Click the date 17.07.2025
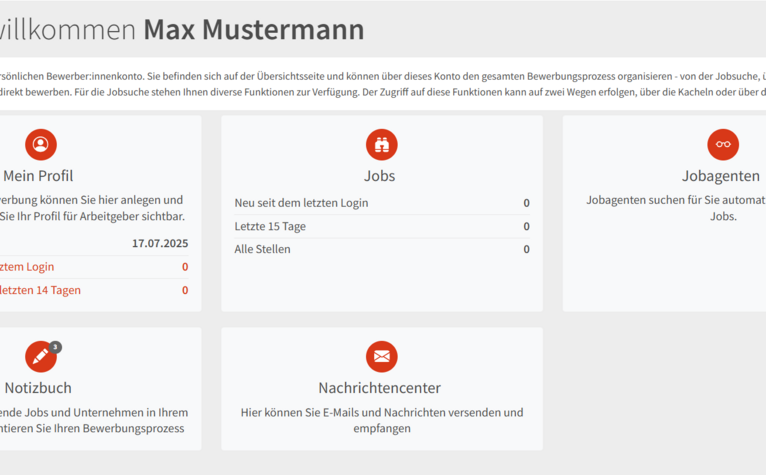The width and height of the screenshot is (766, 475). tap(160, 243)
